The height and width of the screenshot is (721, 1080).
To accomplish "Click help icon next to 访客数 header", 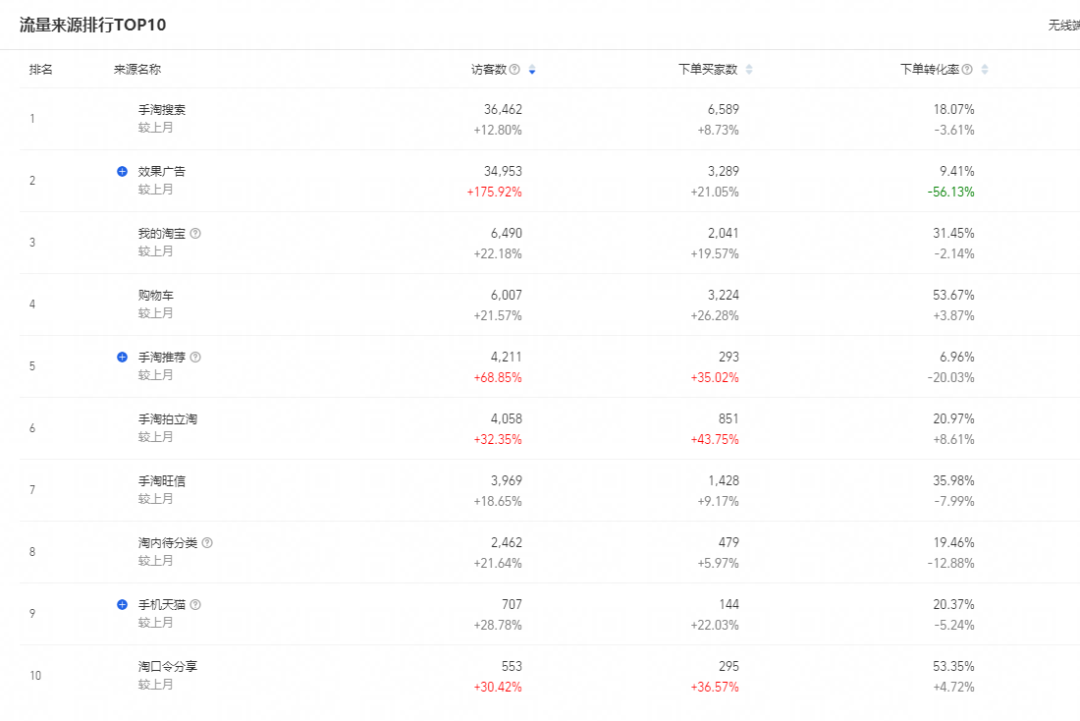I will [x=514, y=70].
